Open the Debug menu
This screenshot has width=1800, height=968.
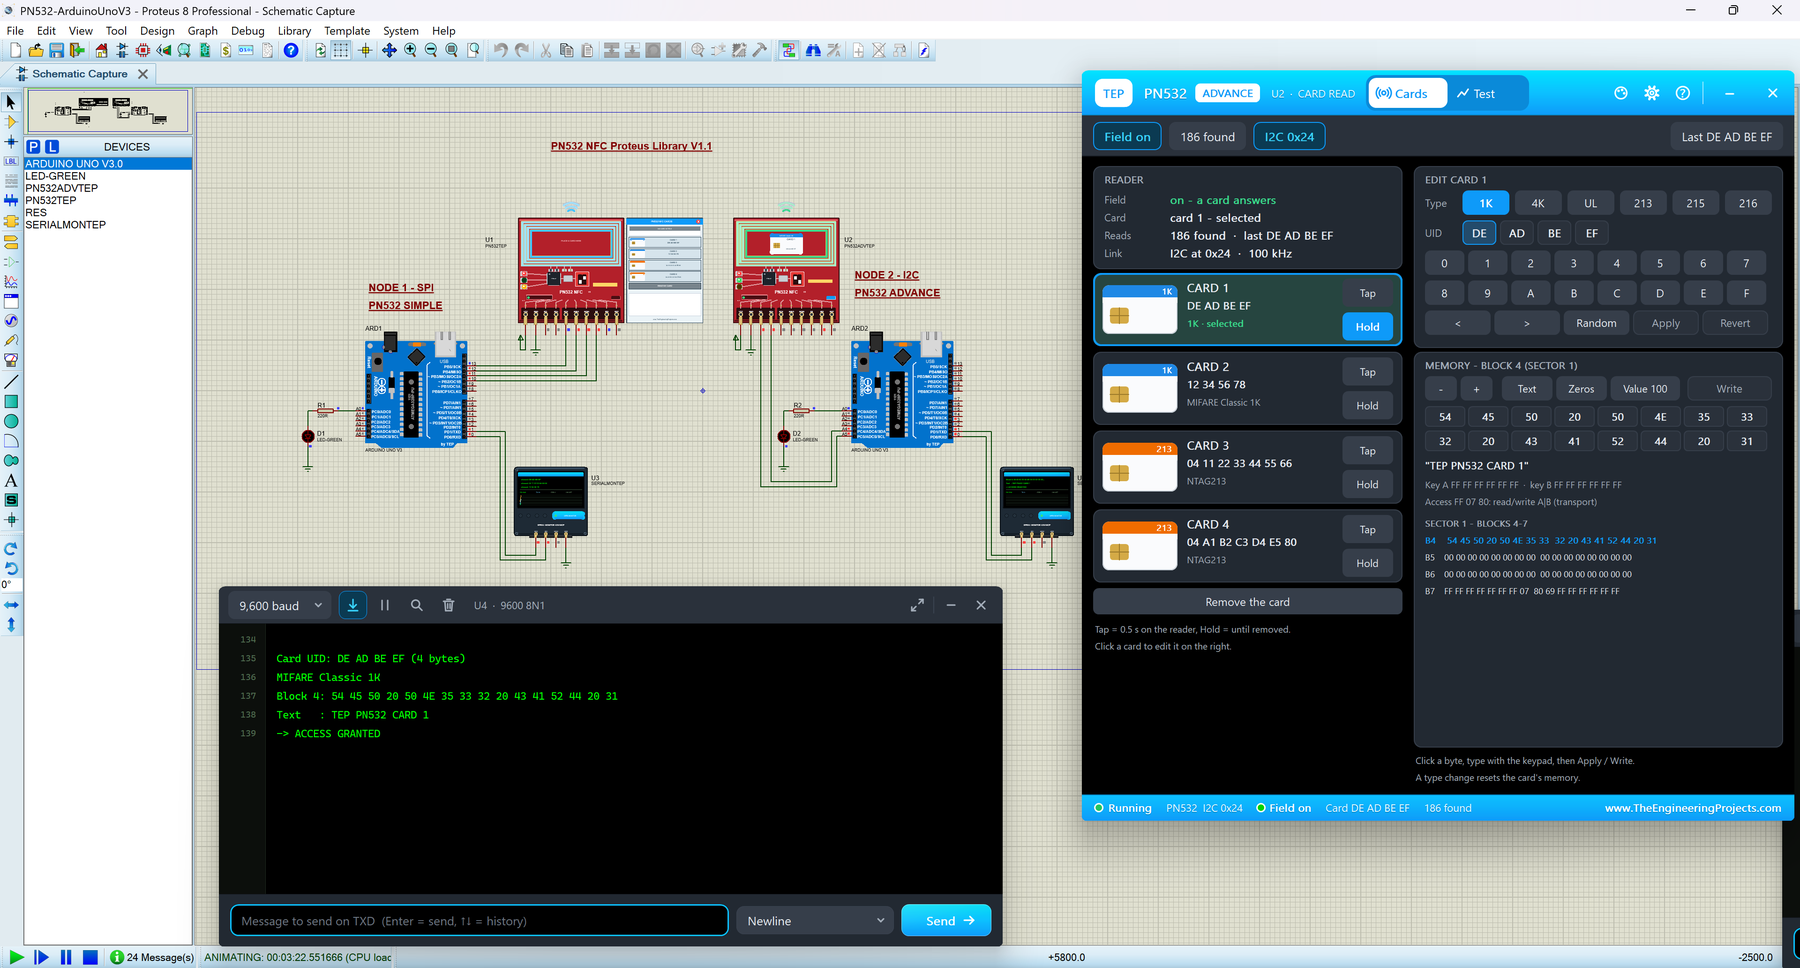[248, 31]
